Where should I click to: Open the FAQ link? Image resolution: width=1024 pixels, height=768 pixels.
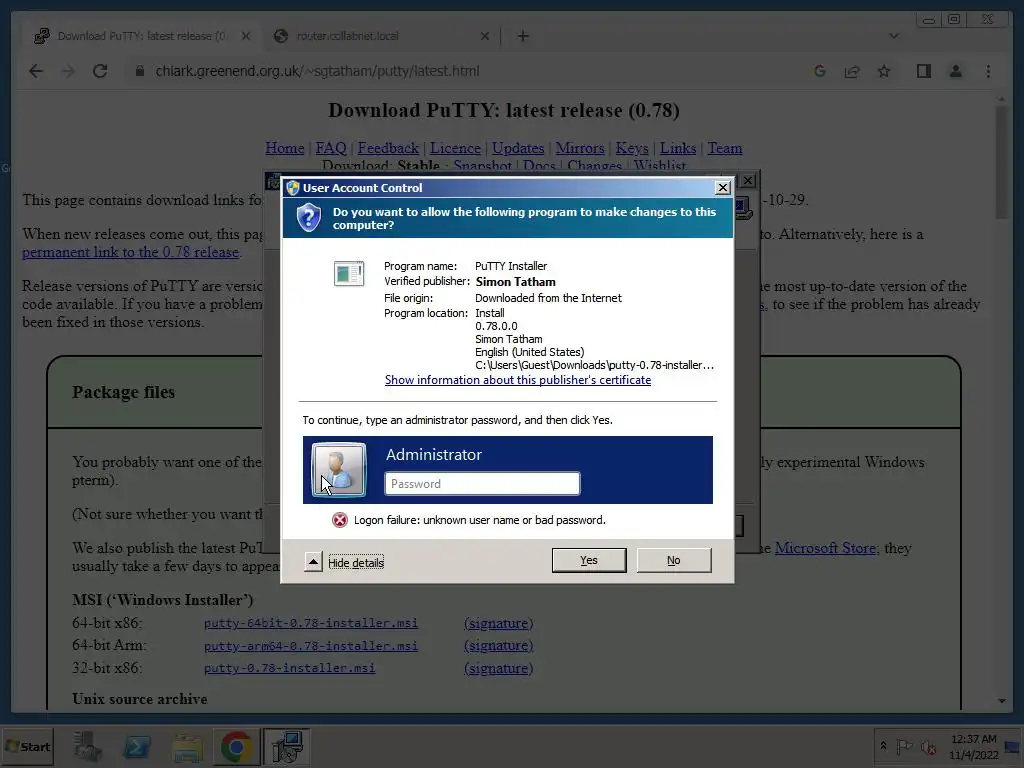coord(330,148)
